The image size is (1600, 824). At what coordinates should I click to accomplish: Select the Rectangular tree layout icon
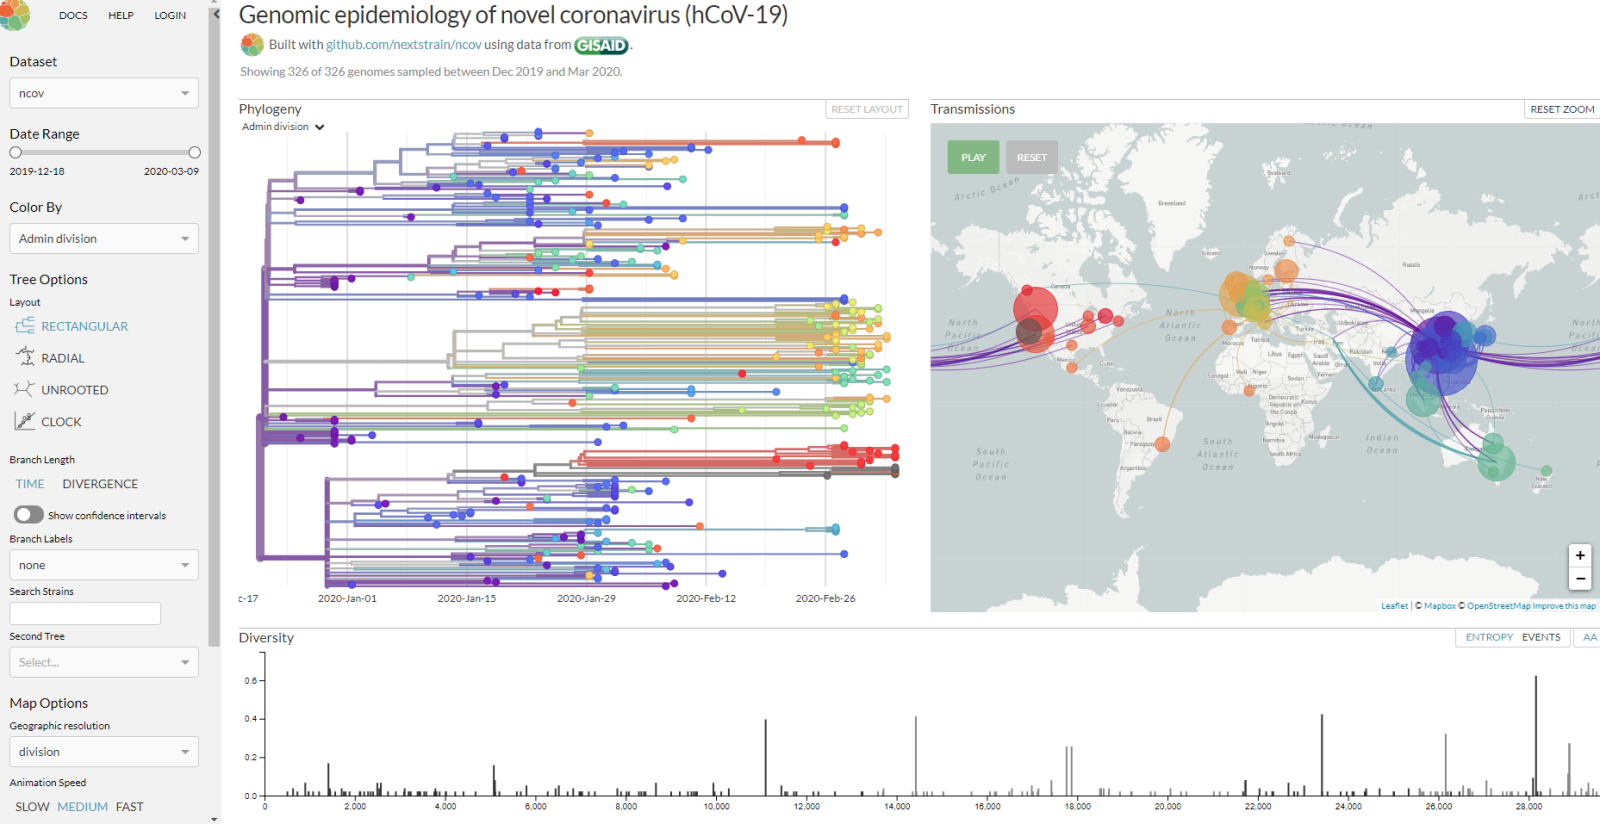click(25, 326)
